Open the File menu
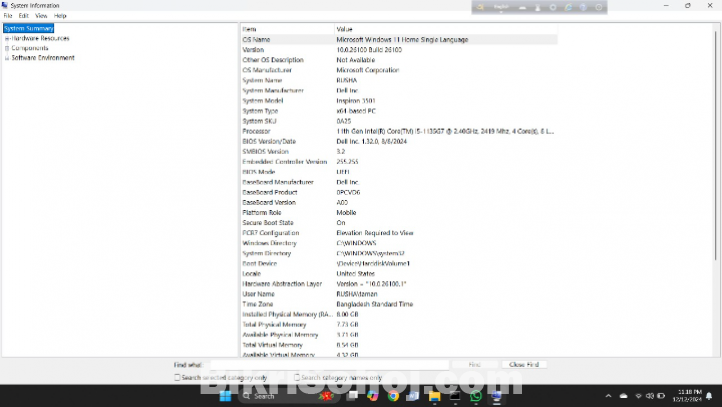Viewport: 722px width, 407px height. 8,16
